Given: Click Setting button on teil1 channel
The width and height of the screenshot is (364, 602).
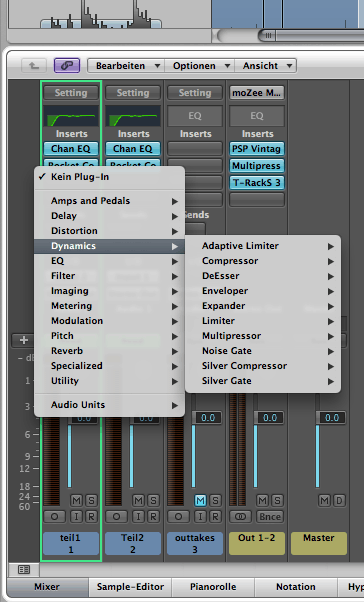Looking at the screenshot, I should click(x=71, y=93).
